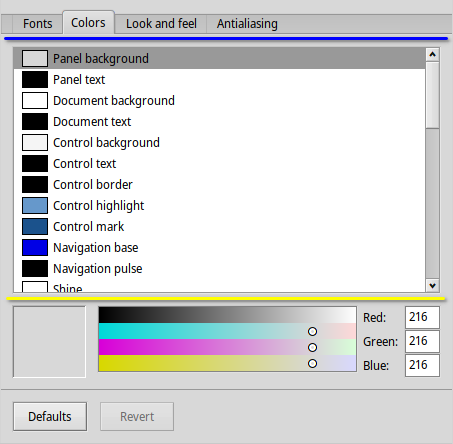Click the Blue value input field
Image resolution: width=453 pixels, height=444 pixels.
point(422,365)
